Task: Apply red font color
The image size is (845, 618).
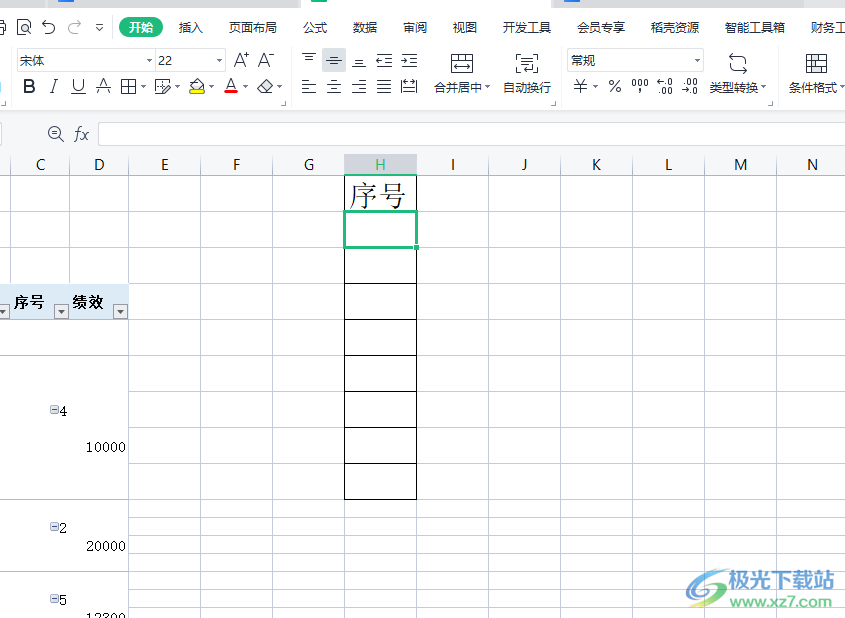Action: pos(231,86)
